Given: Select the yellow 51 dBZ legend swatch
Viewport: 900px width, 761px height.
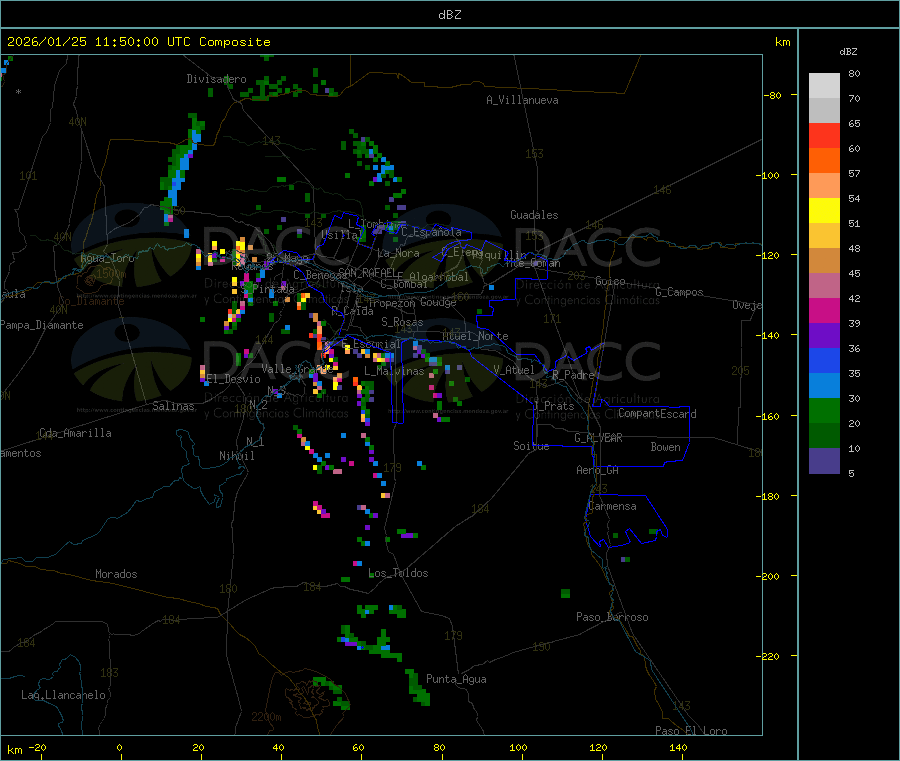Looking at the screenshot, I should (x=824, y=211).
